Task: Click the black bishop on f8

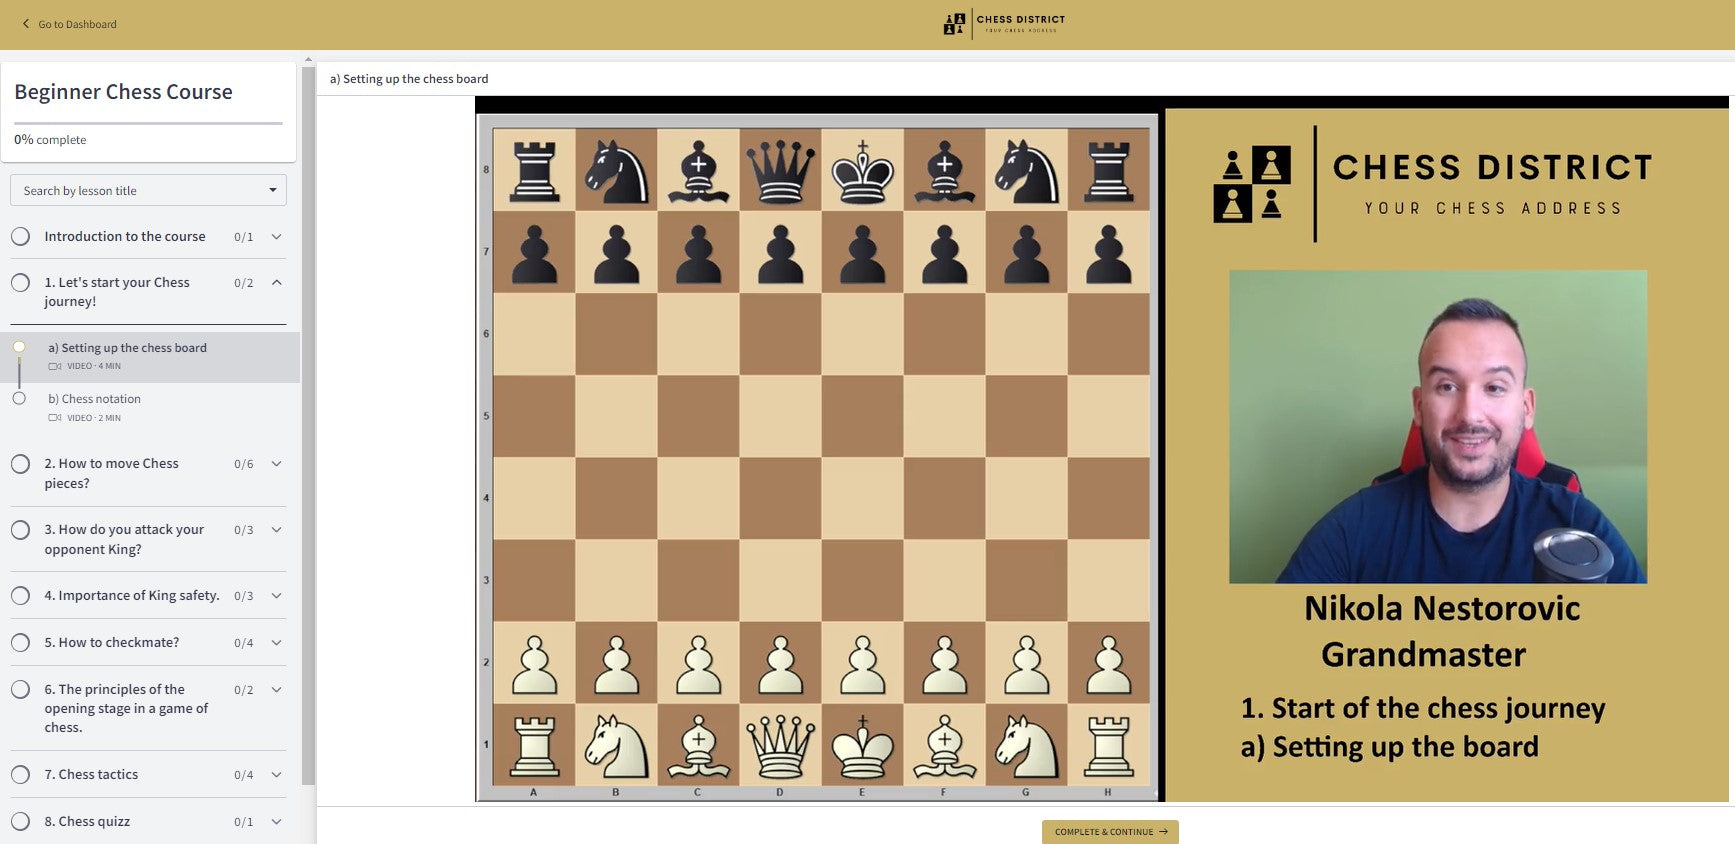Action: click(x=944, y=171)
